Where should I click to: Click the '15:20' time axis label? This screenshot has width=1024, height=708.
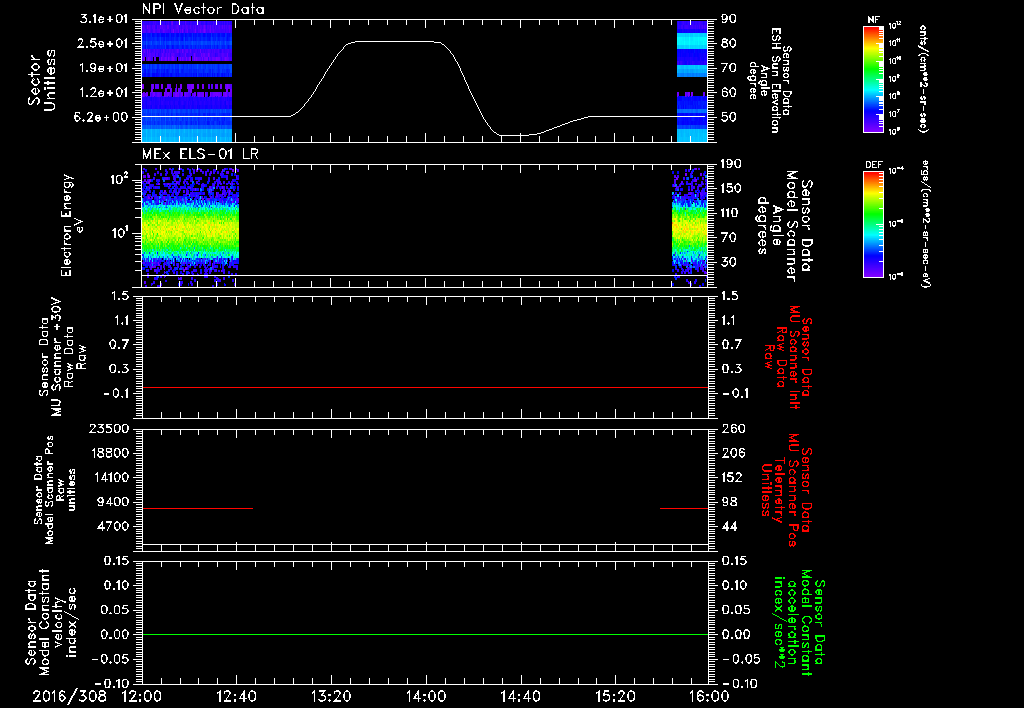coord(615,696)
